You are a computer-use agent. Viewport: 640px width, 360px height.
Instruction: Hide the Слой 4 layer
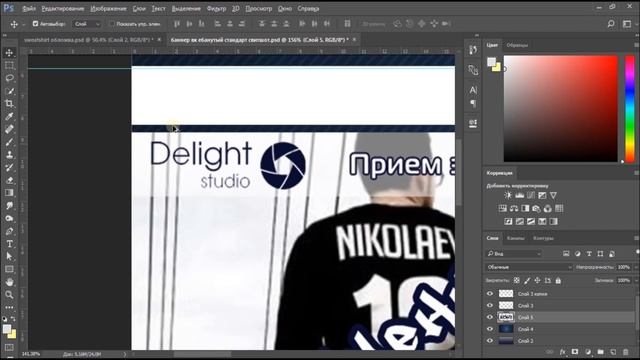(x=490, y=329)
